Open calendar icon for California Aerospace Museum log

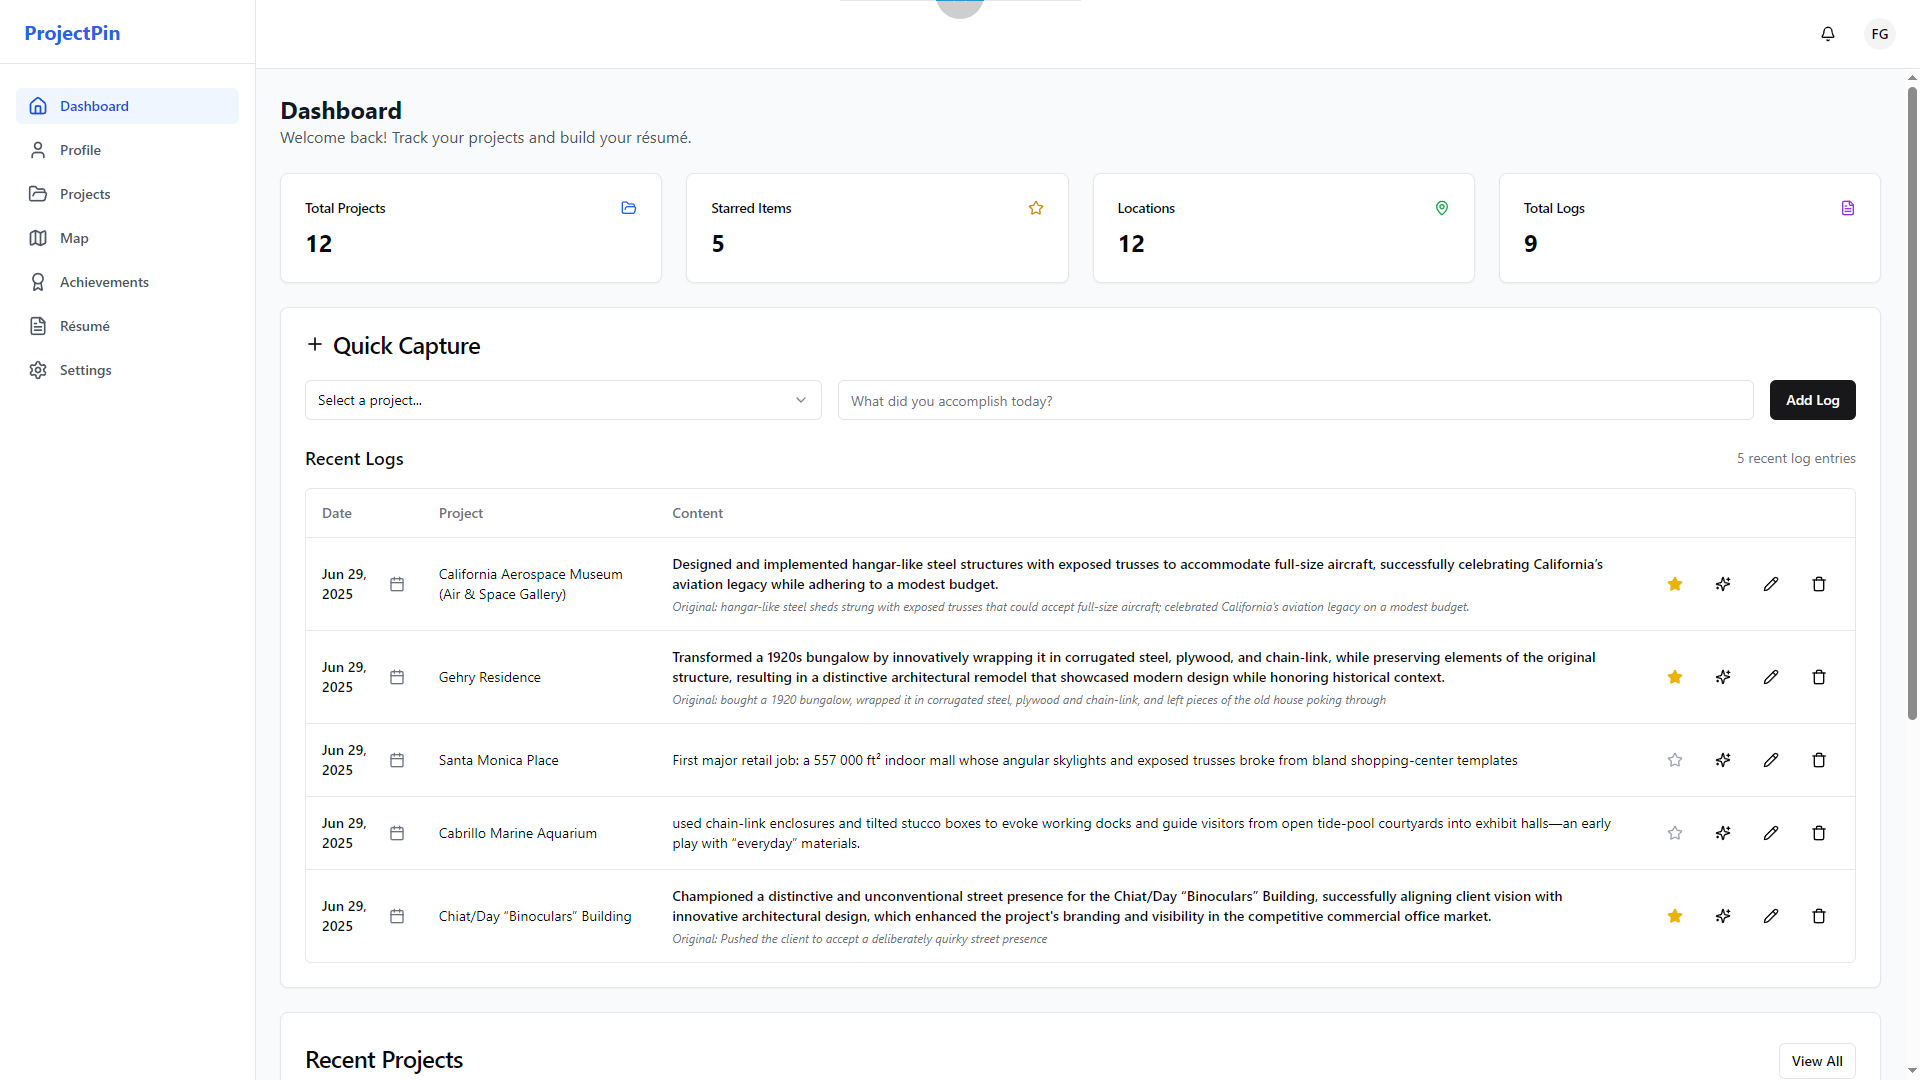[397, 584]
